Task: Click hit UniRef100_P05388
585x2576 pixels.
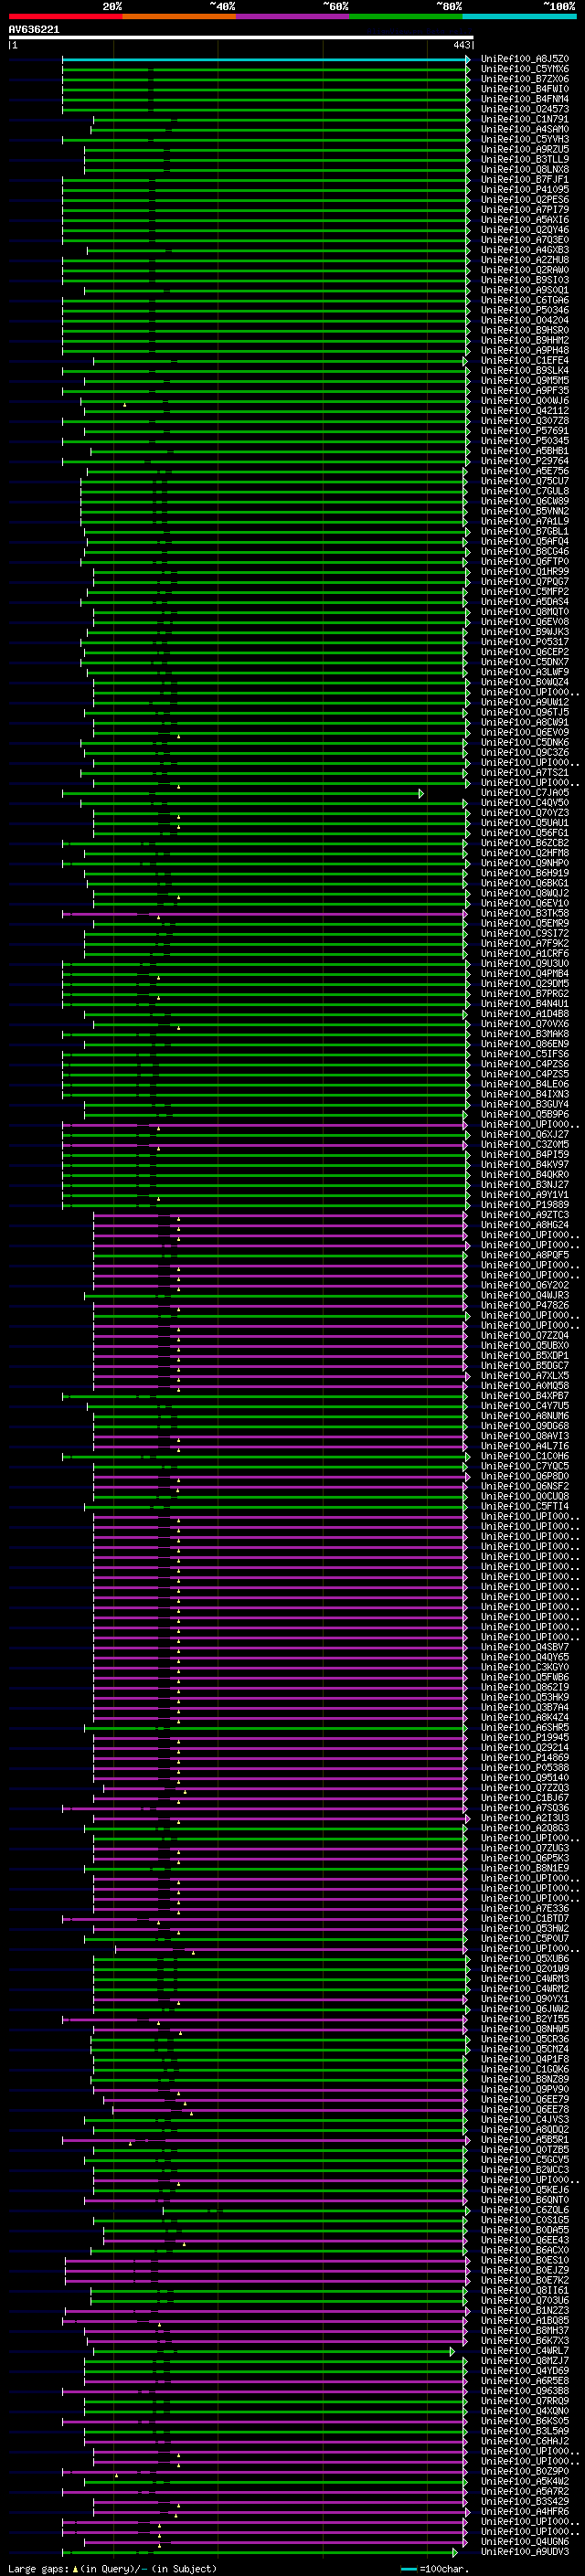Action: [525, 1767]
